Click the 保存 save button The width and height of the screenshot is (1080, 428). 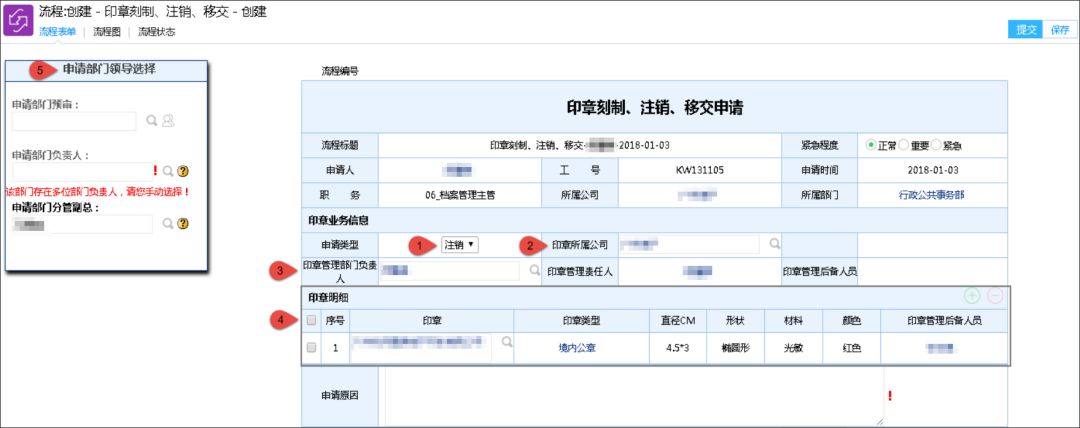tap(1060, 29)
